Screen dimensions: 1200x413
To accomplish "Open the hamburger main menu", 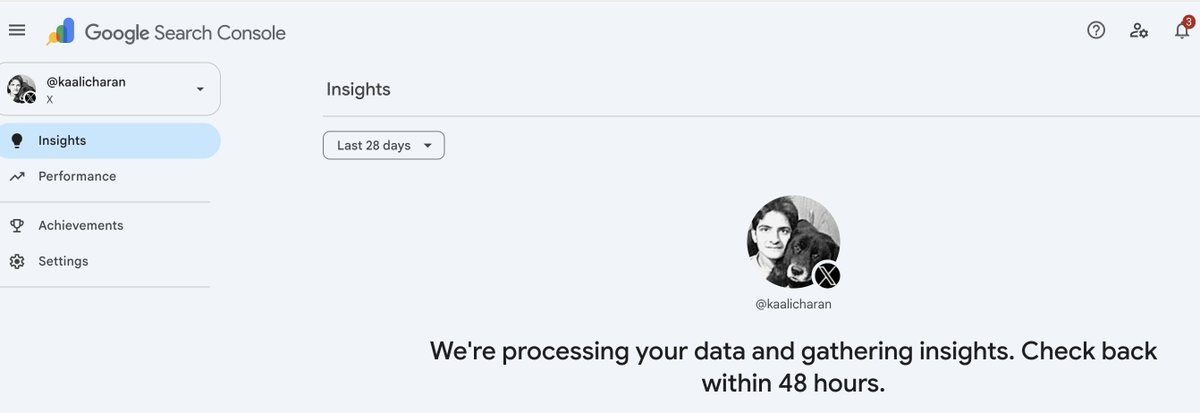I will point(16,30).
